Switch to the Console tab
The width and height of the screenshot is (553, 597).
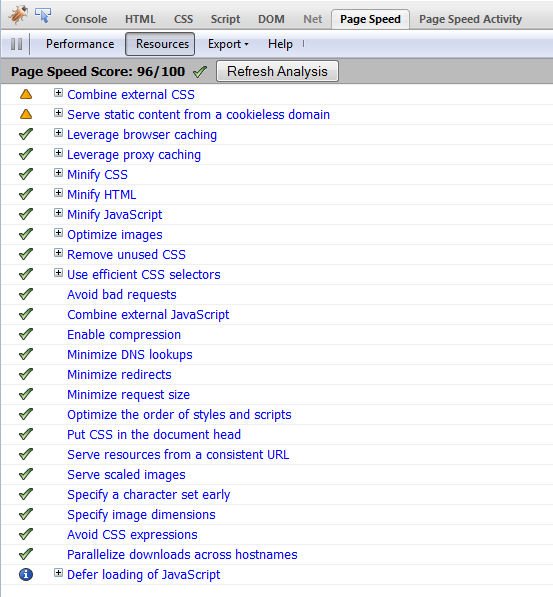(86, 19)
